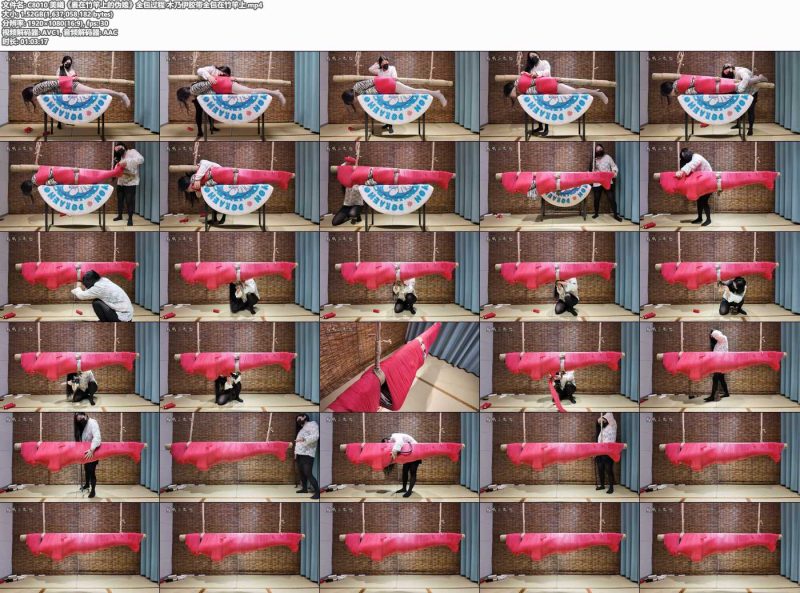
Task: Select the first thumbnail in the top row
Action: click(80, 95)
